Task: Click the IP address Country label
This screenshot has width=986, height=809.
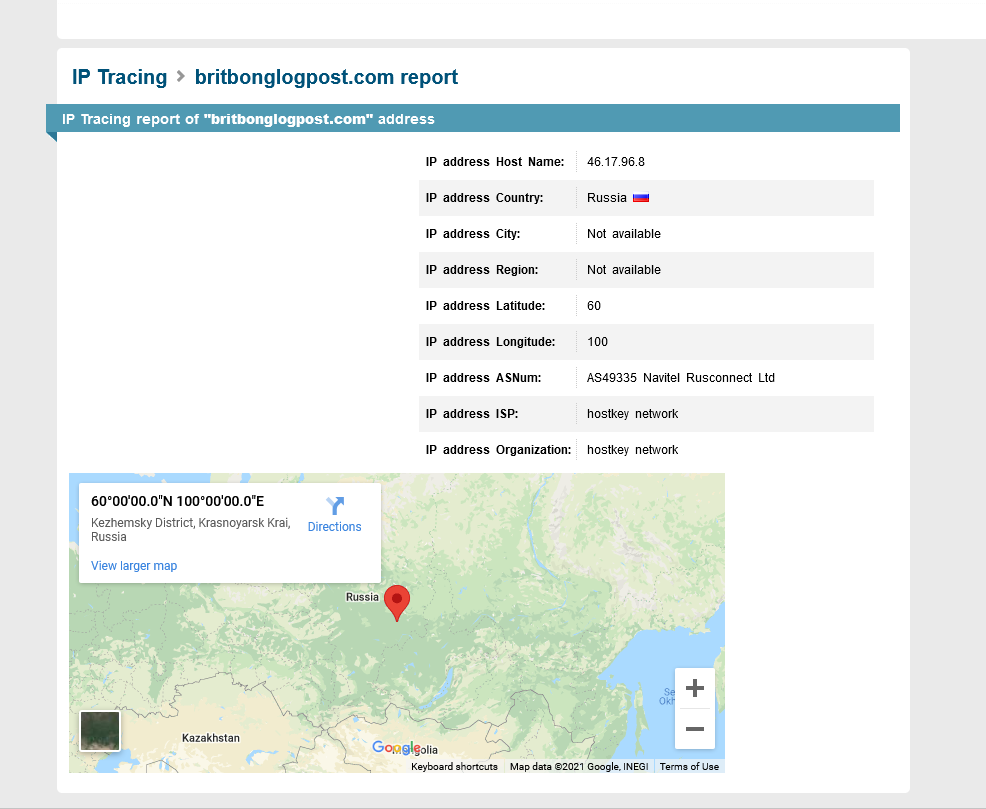Action: (x=484, y=198)
